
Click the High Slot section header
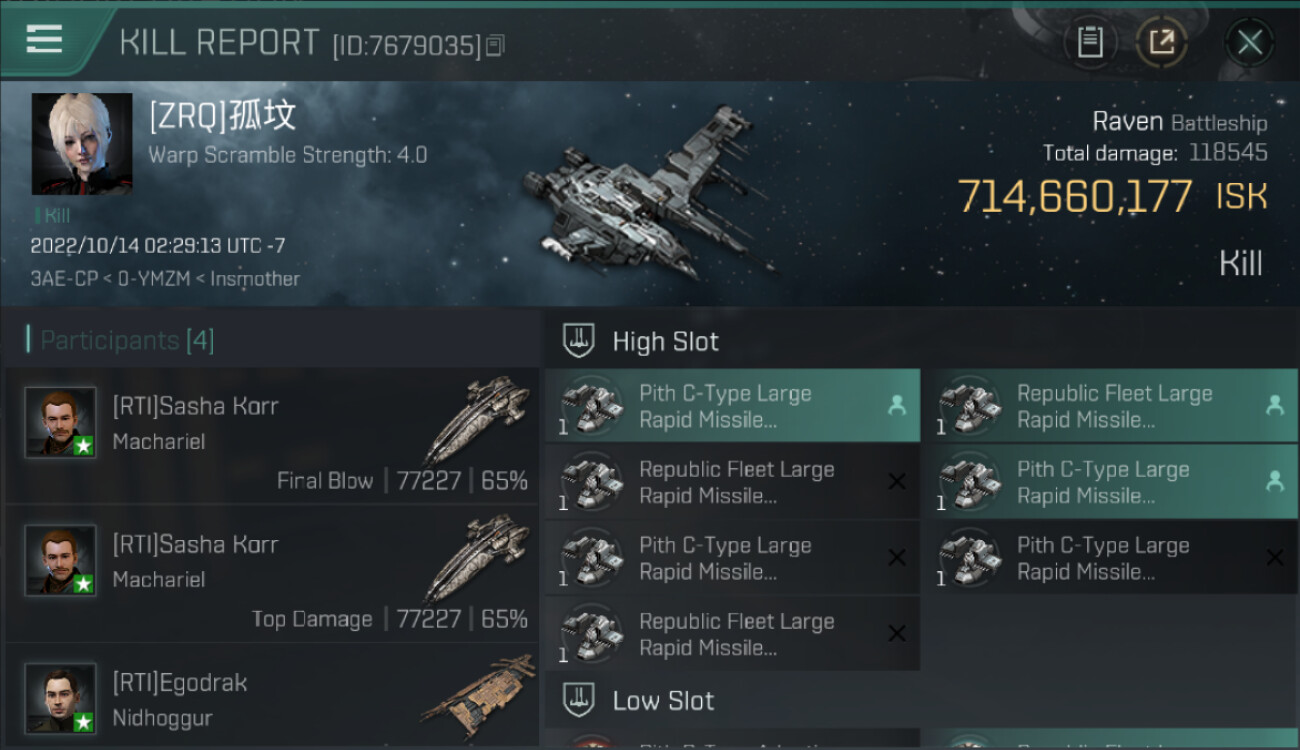click(x=666, y=341)
